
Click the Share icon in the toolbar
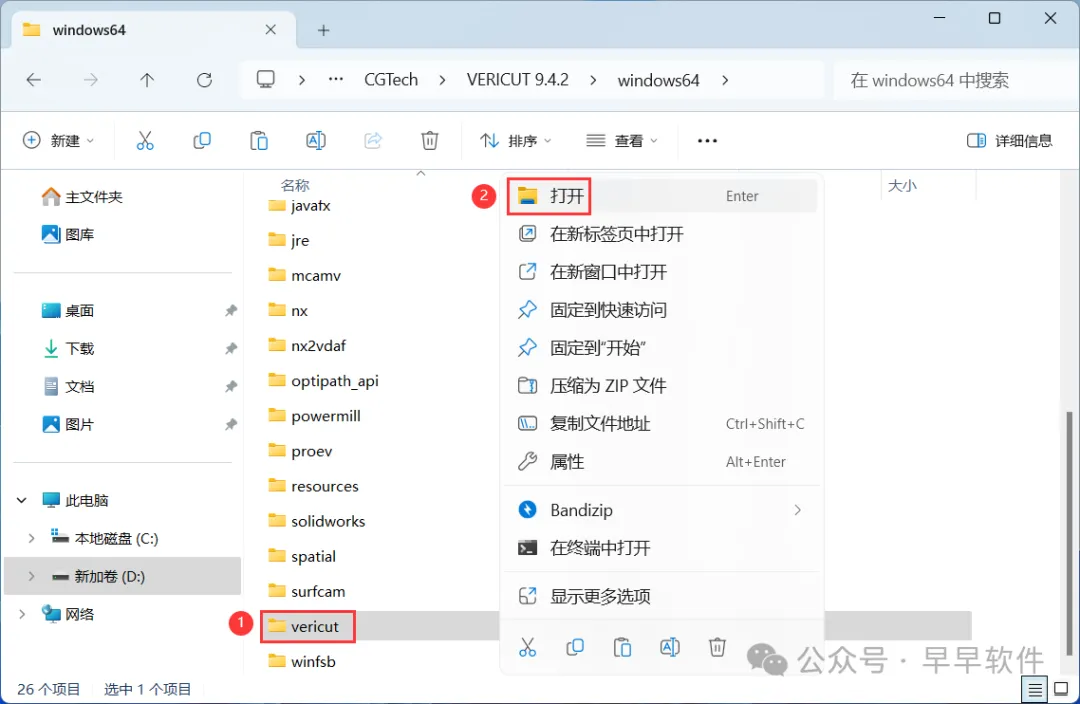coord(373,141)
